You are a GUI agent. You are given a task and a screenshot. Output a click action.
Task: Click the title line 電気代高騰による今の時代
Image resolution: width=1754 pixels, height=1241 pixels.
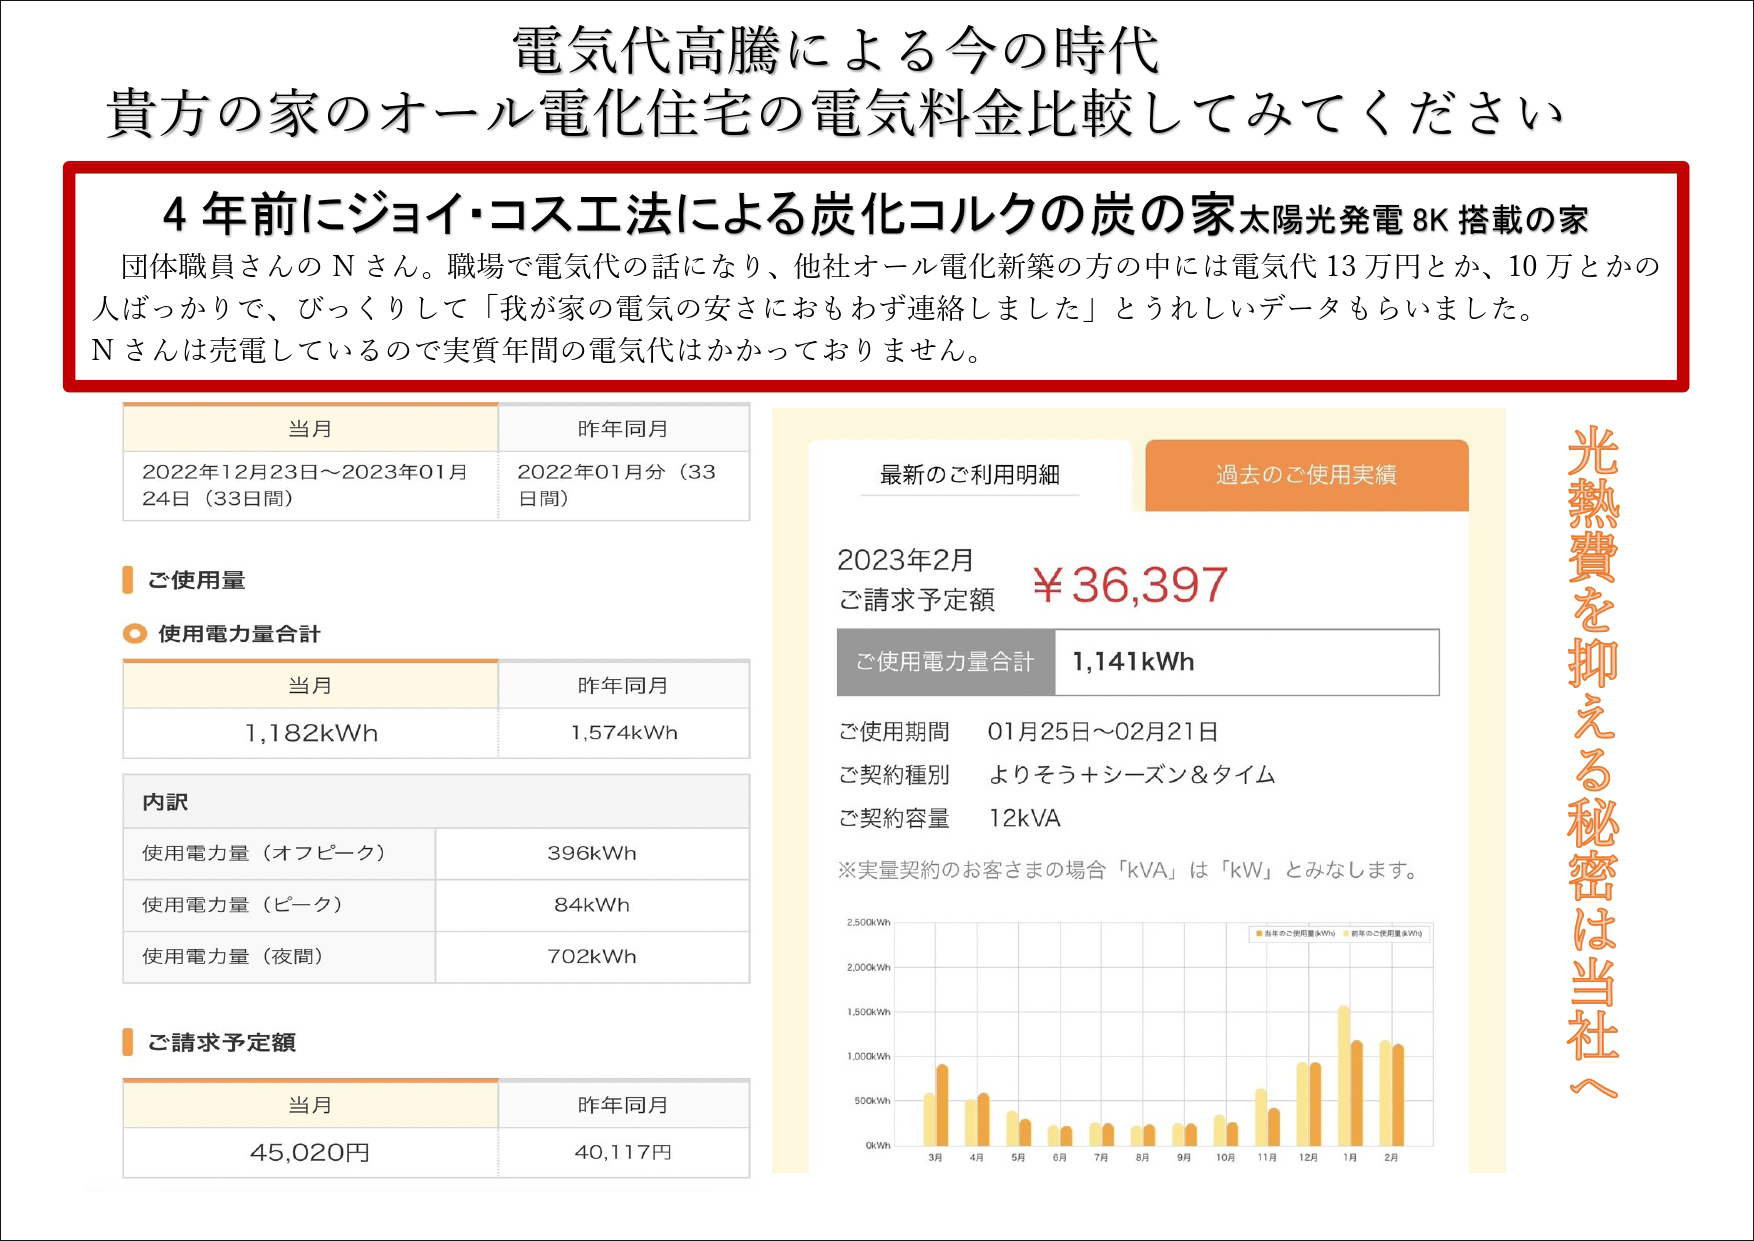[x=836, y=50]
